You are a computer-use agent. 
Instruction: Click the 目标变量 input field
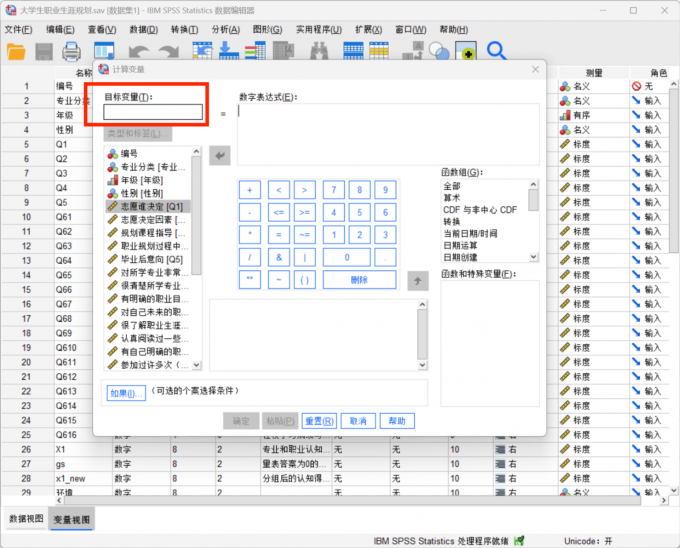(153, 112)
